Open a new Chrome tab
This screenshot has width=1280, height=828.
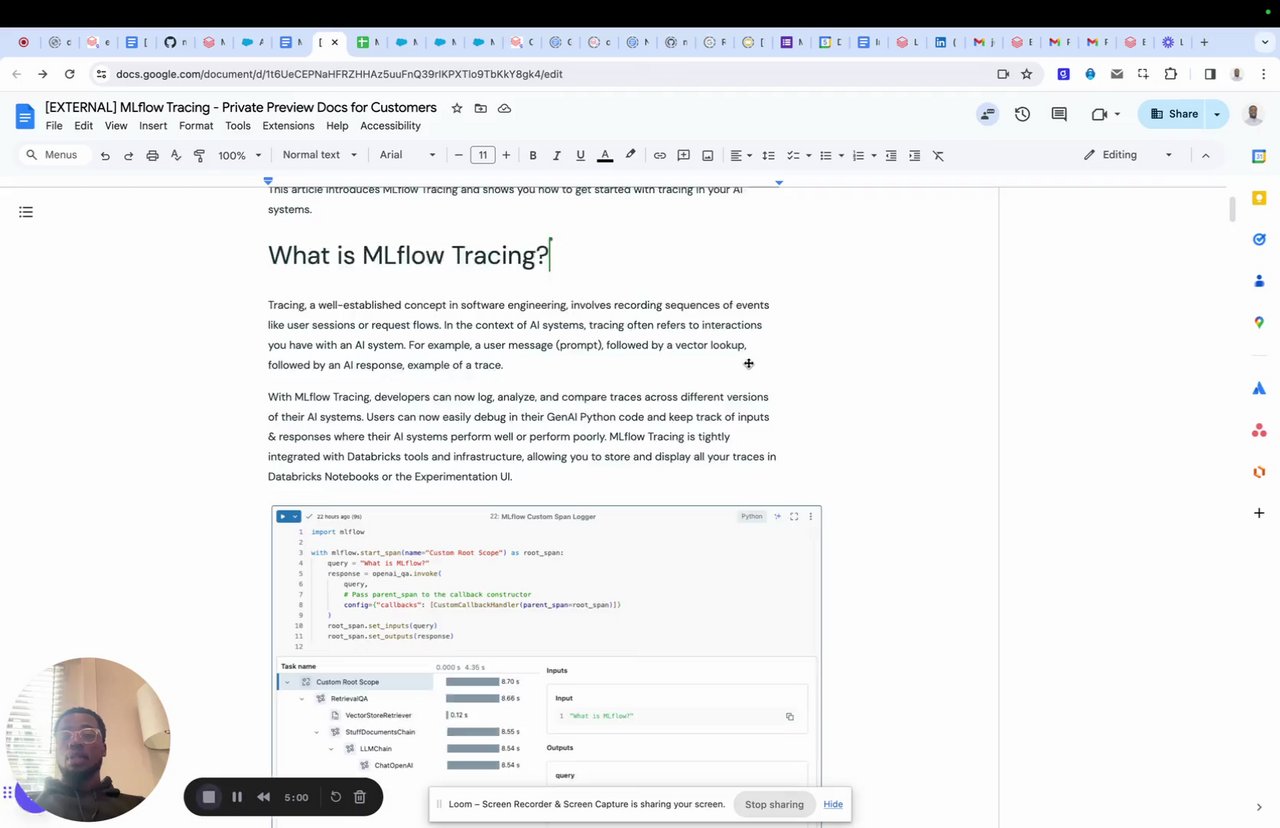pyautogui.click(x=1204, y=42)
